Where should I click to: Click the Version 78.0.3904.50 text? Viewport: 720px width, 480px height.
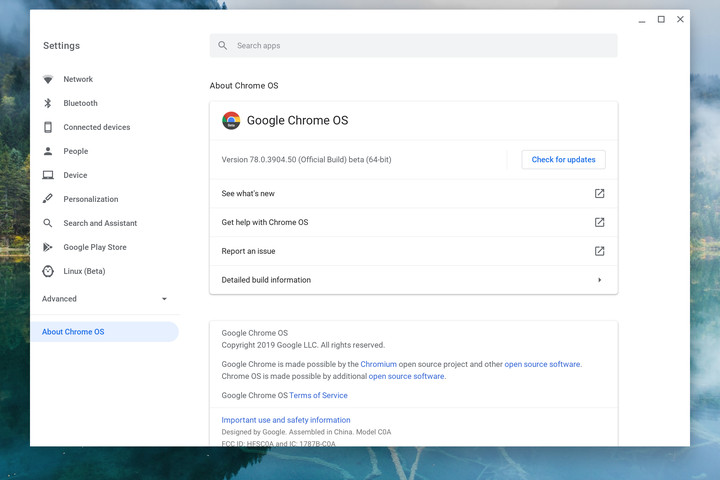pos(306,159)
